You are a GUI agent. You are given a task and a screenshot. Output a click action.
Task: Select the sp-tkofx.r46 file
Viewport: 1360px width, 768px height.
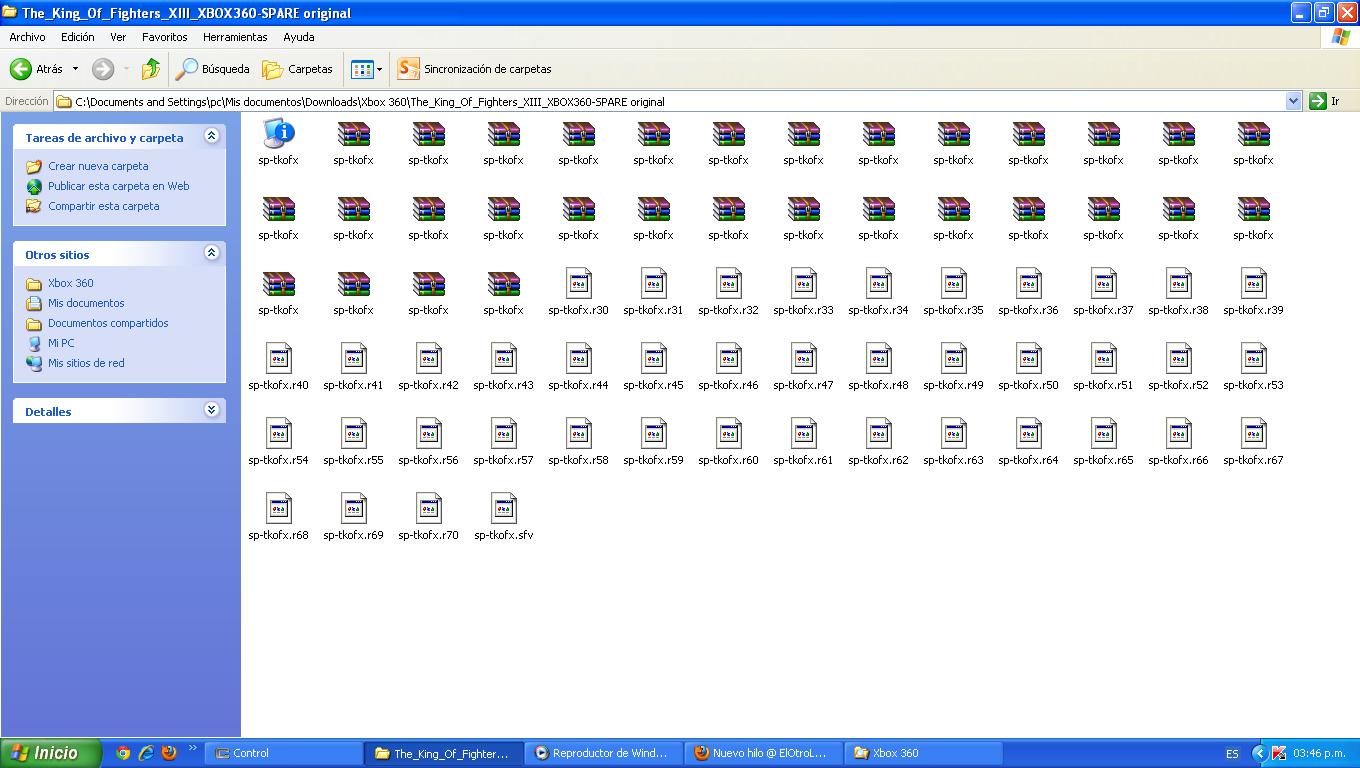point(728,367)
